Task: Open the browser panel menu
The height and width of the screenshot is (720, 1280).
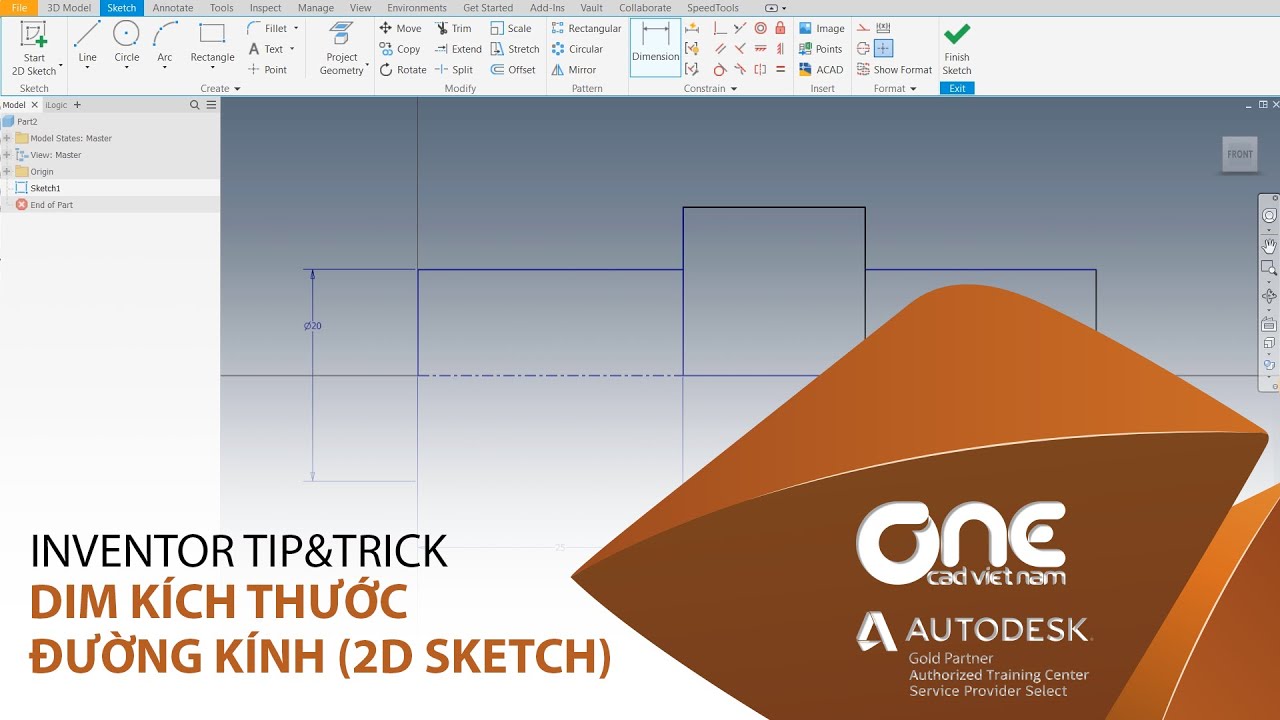Action: 211,105
